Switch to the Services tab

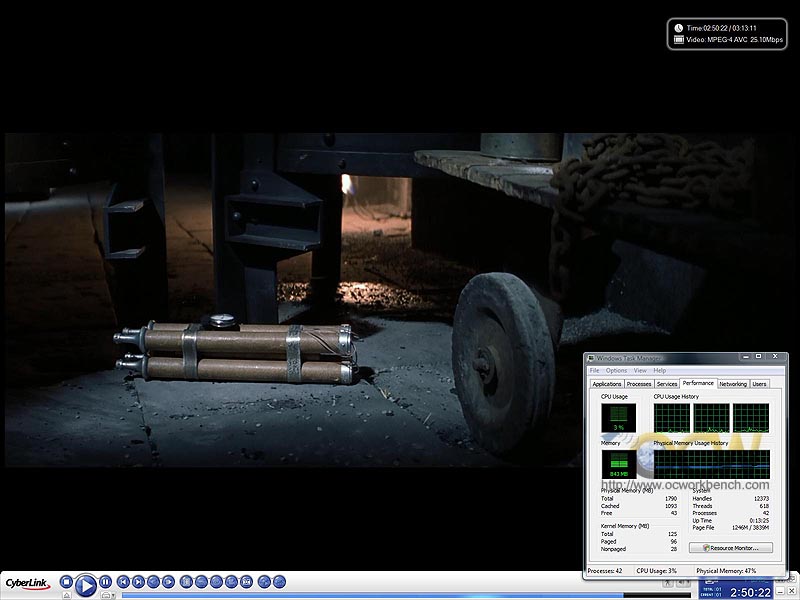(x=667, y=384)
